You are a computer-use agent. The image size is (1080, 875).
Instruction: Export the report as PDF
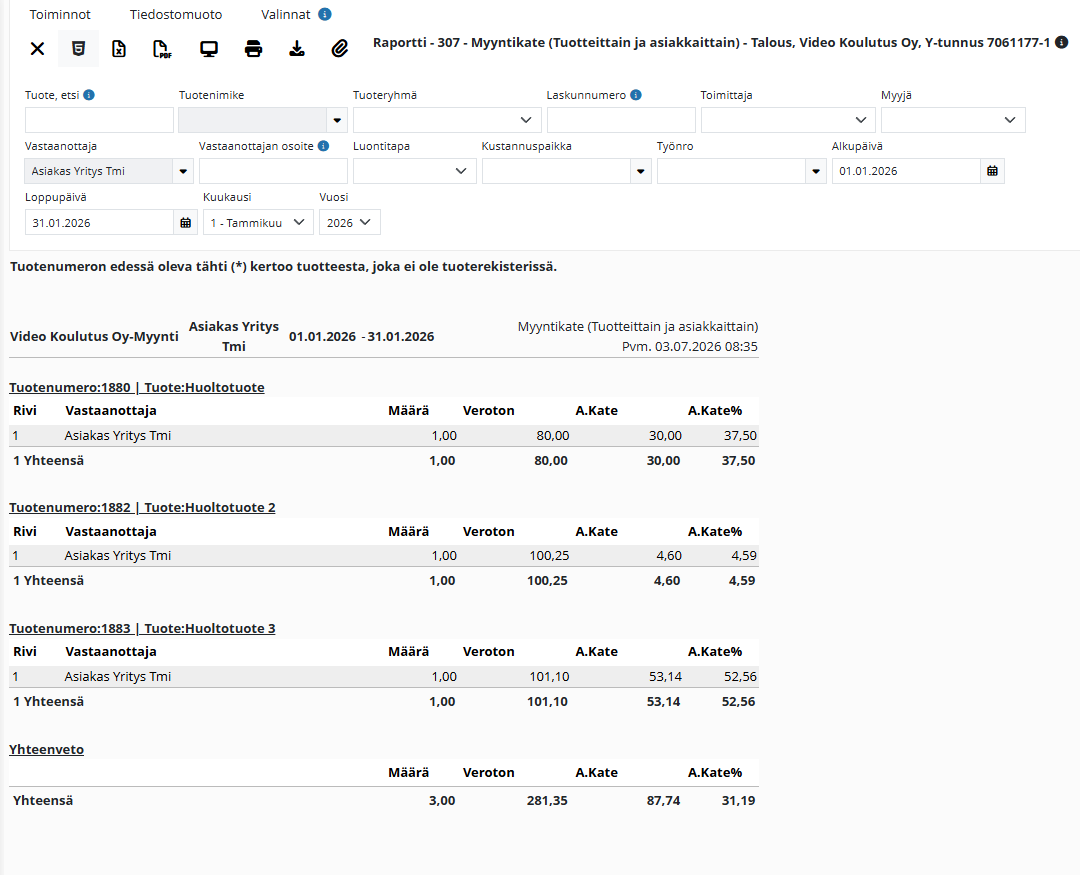tap(162, 49)
